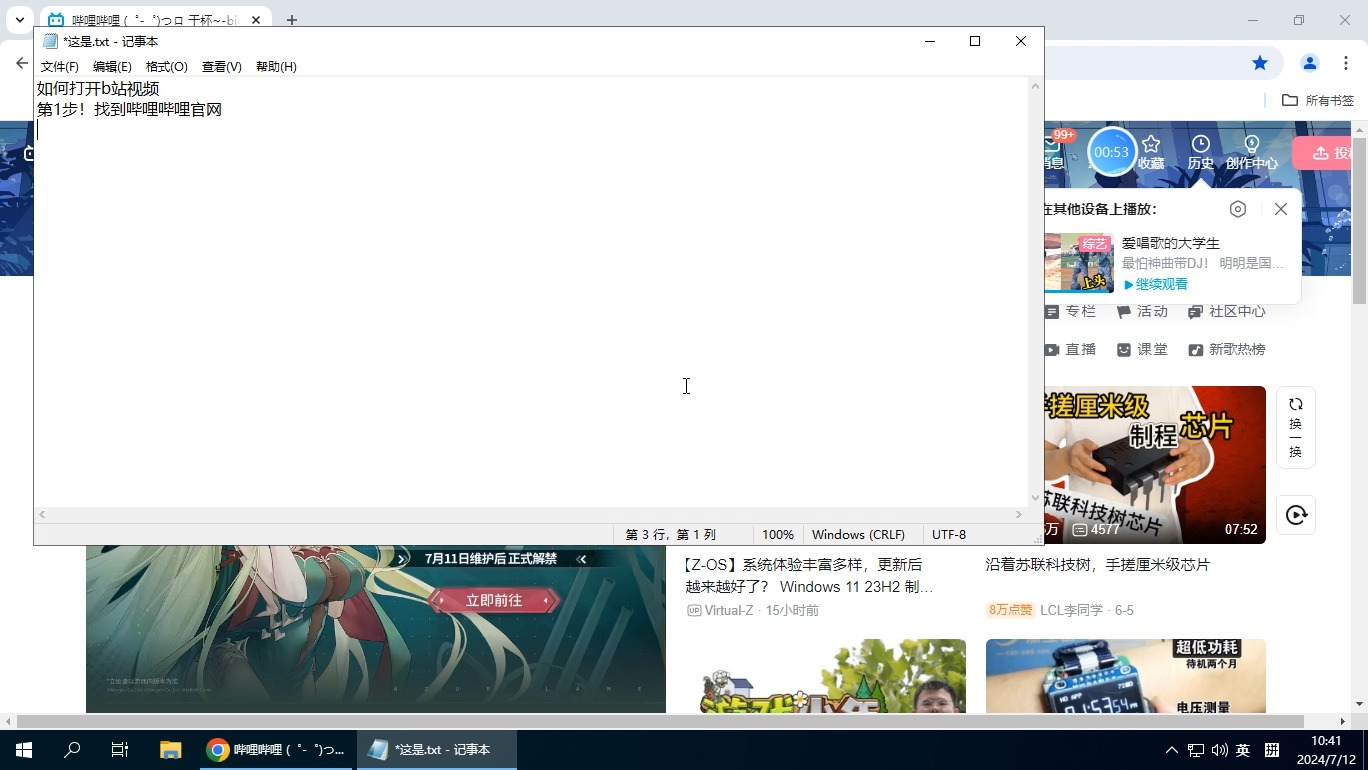Open a new Chrome tab with plus button
Screen dimensions: 1368x770
[x=291, y=20]
